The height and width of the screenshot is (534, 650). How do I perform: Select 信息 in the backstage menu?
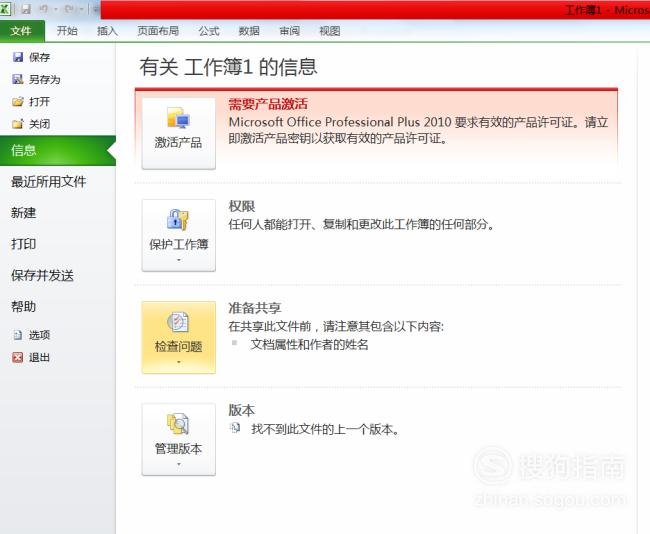click(x=58, y=150)
